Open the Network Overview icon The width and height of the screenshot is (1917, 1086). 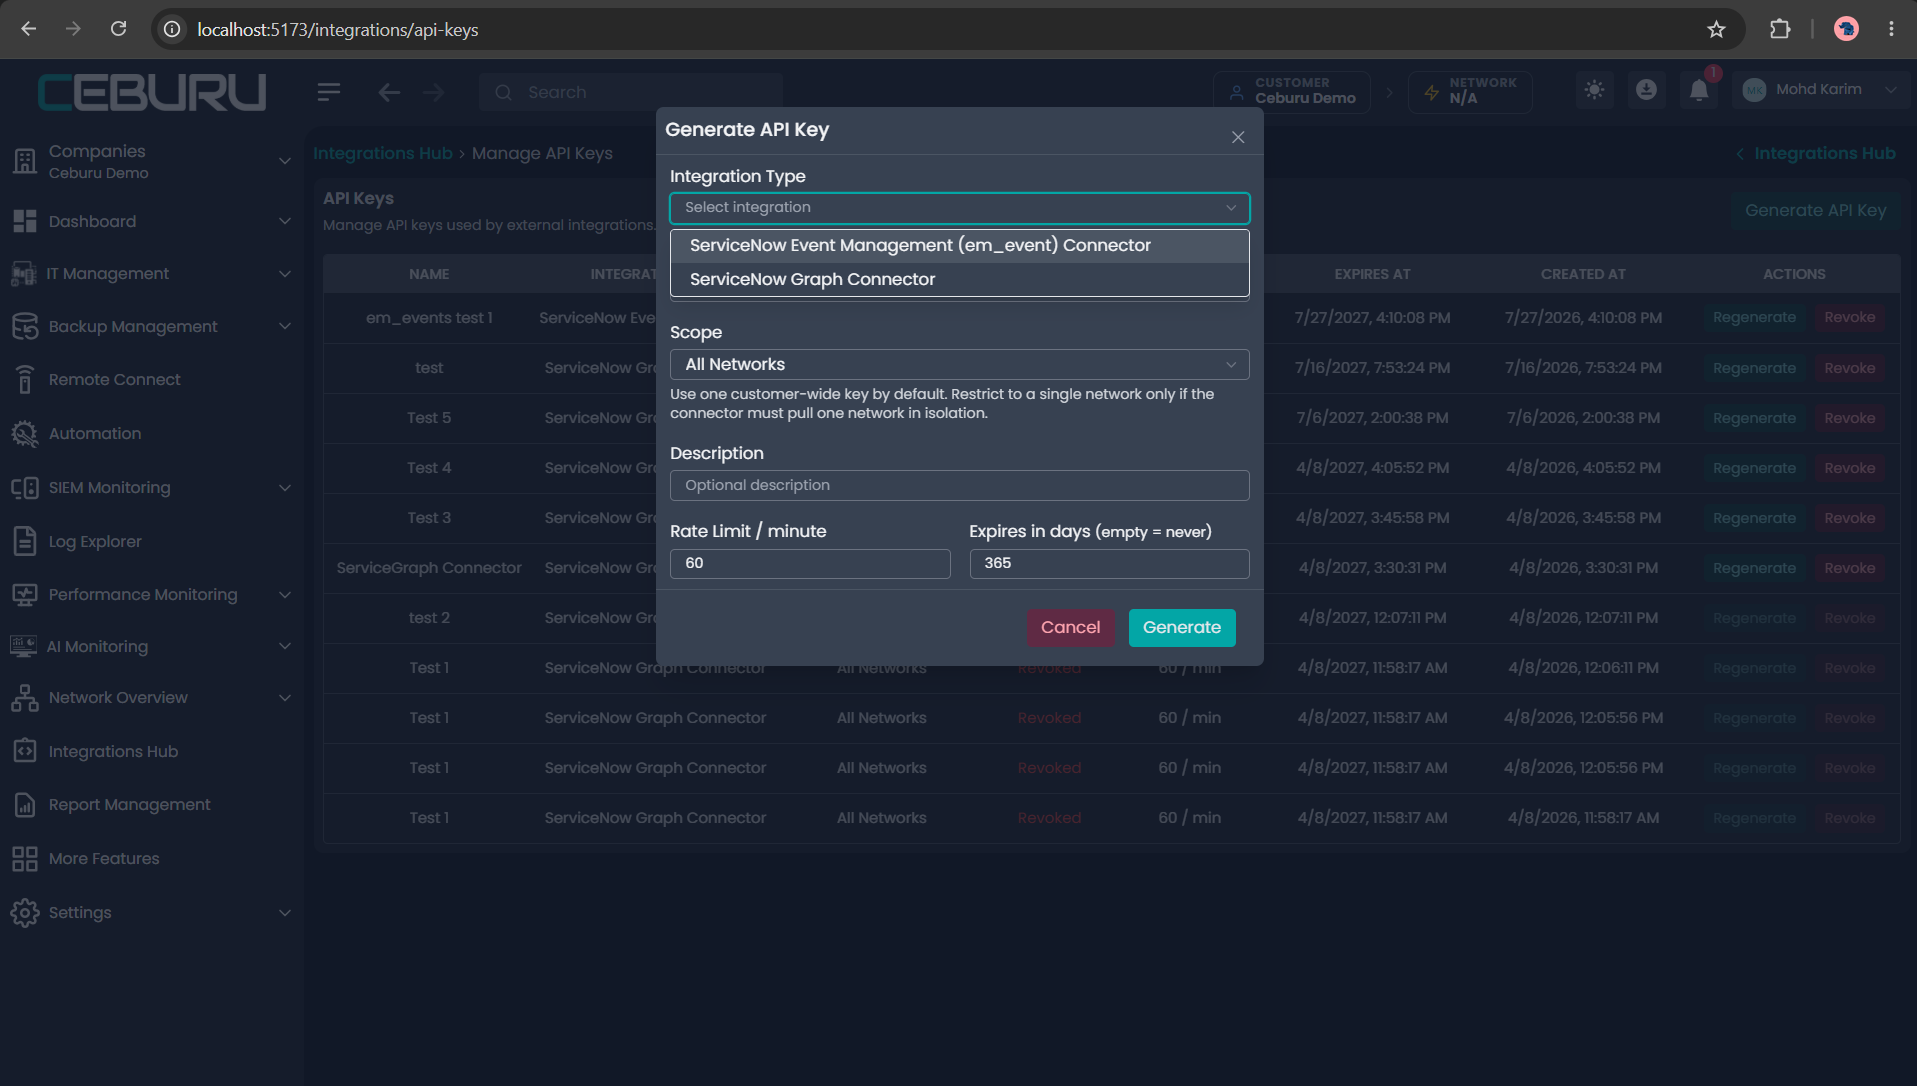pos(25,698)
